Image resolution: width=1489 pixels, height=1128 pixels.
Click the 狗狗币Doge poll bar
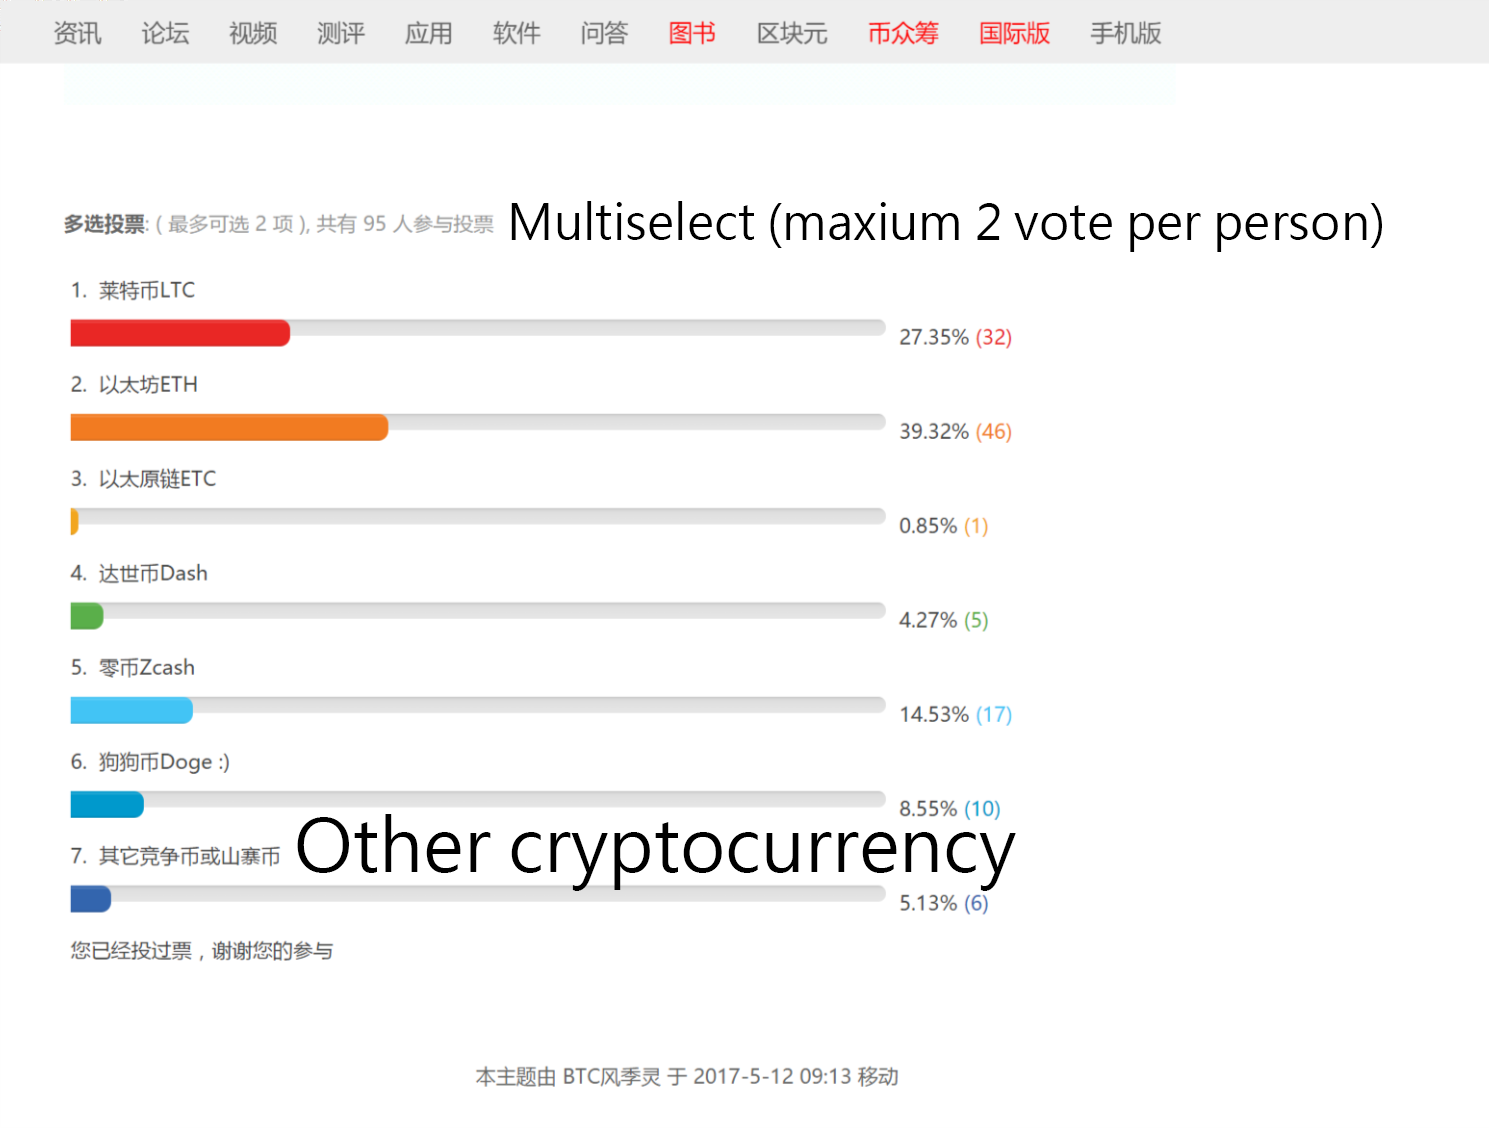click(x=107, y=804)
